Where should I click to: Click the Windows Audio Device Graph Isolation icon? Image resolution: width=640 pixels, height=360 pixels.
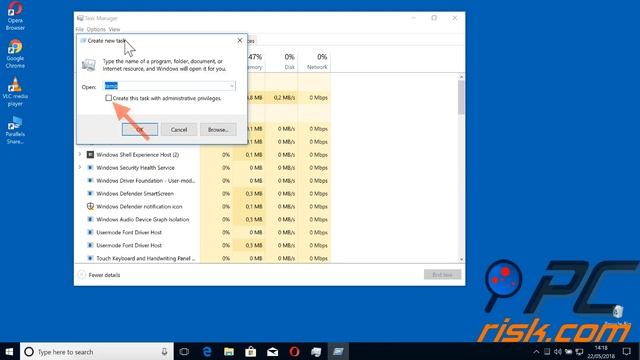pyautogui.click(x=90, y=220)
